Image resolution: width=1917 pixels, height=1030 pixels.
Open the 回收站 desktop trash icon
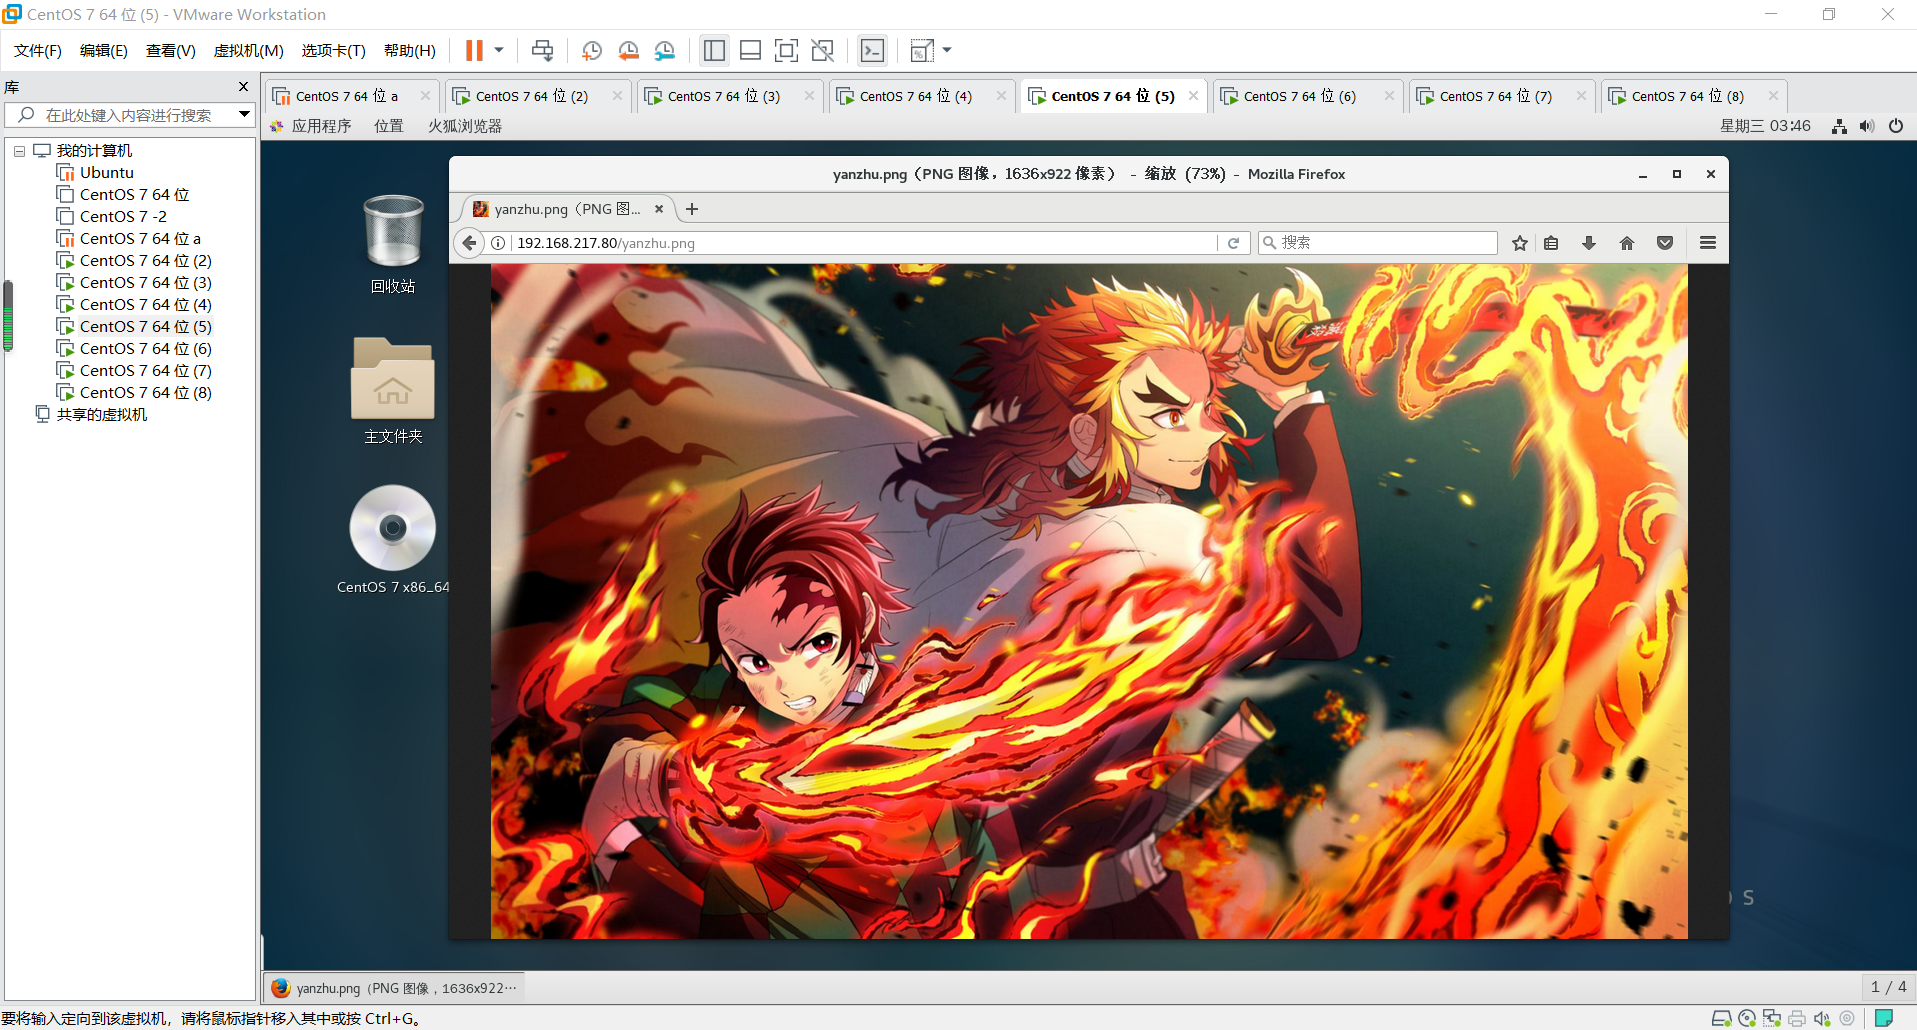click(393, 244)
